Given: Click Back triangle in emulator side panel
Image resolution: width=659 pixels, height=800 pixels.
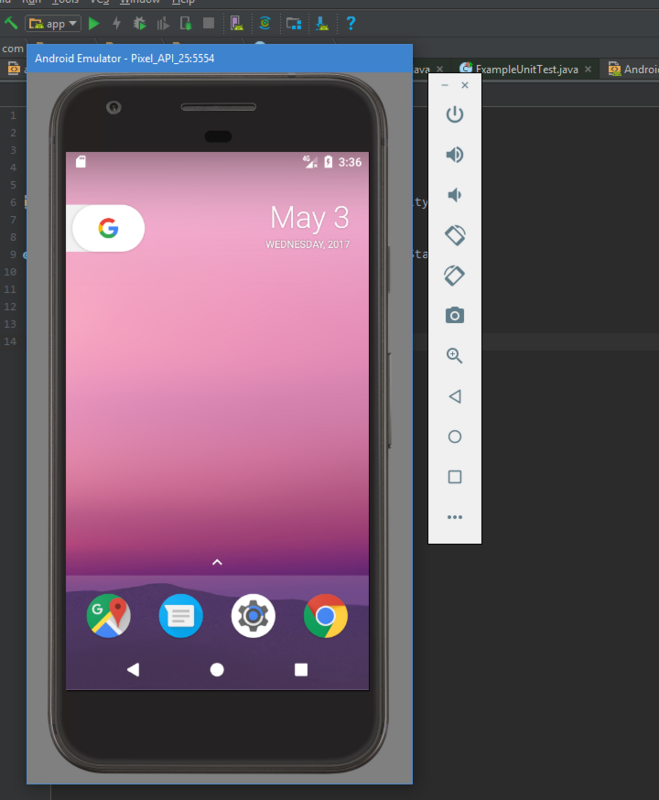Looking at the screenshot, I should pos(455,396).
